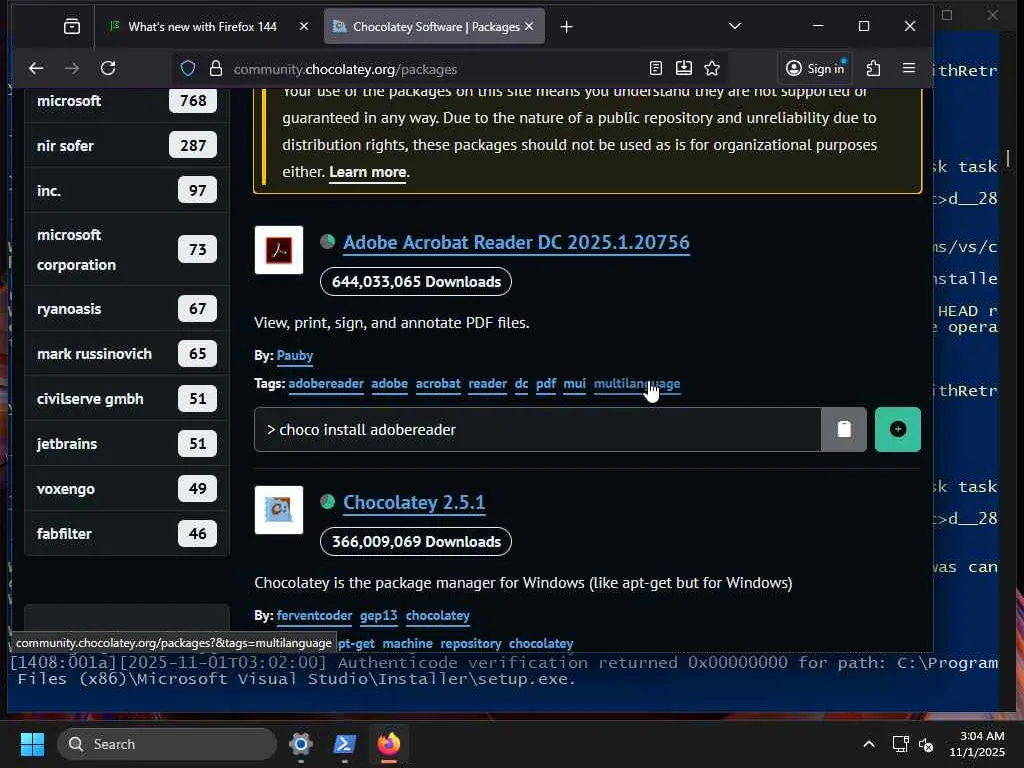Screen dimensions: 1024x768
Task: Filter packages by civilserve gmbh
Action: pos(127,398)
